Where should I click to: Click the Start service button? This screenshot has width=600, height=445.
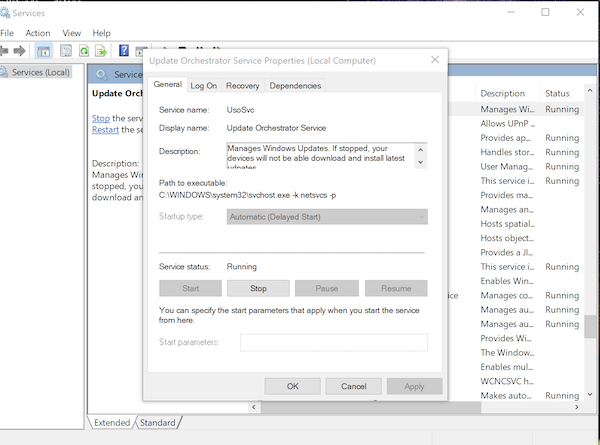point(191,288)
